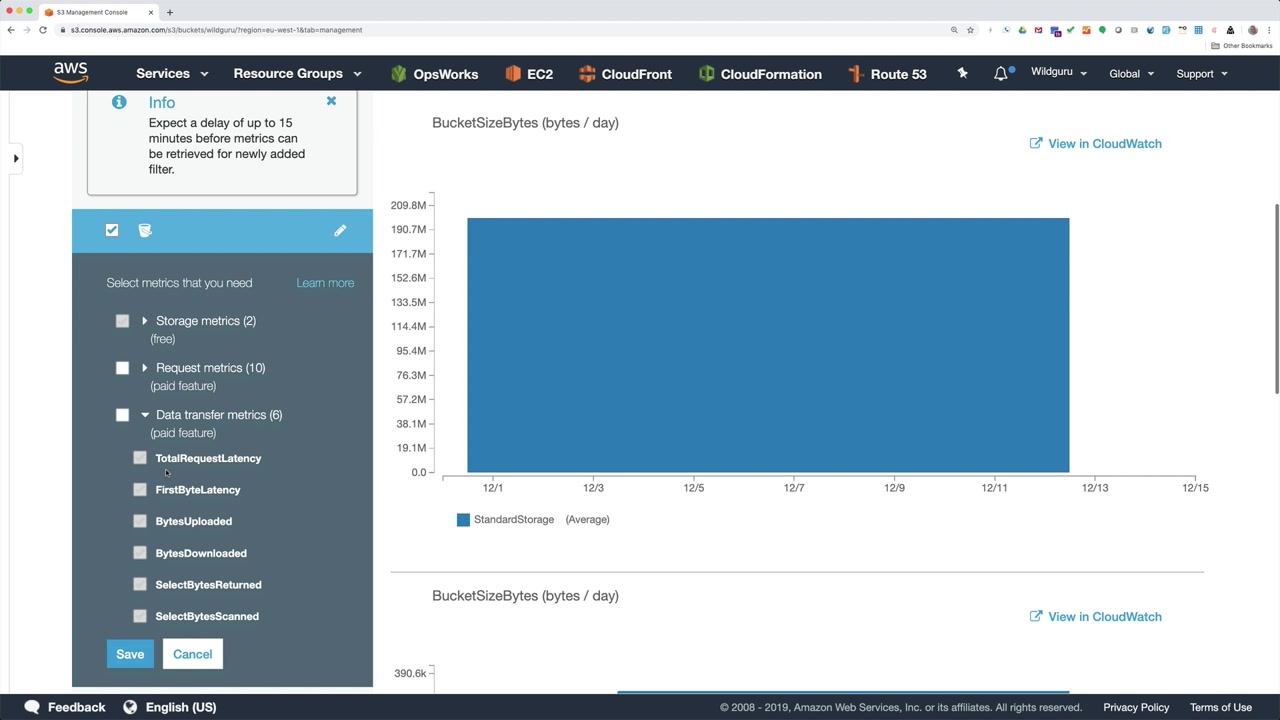Image resolution: width=1280 pixels, height=720 pixels.
Task: Click the language globe icon
Action: click(130, 707)
